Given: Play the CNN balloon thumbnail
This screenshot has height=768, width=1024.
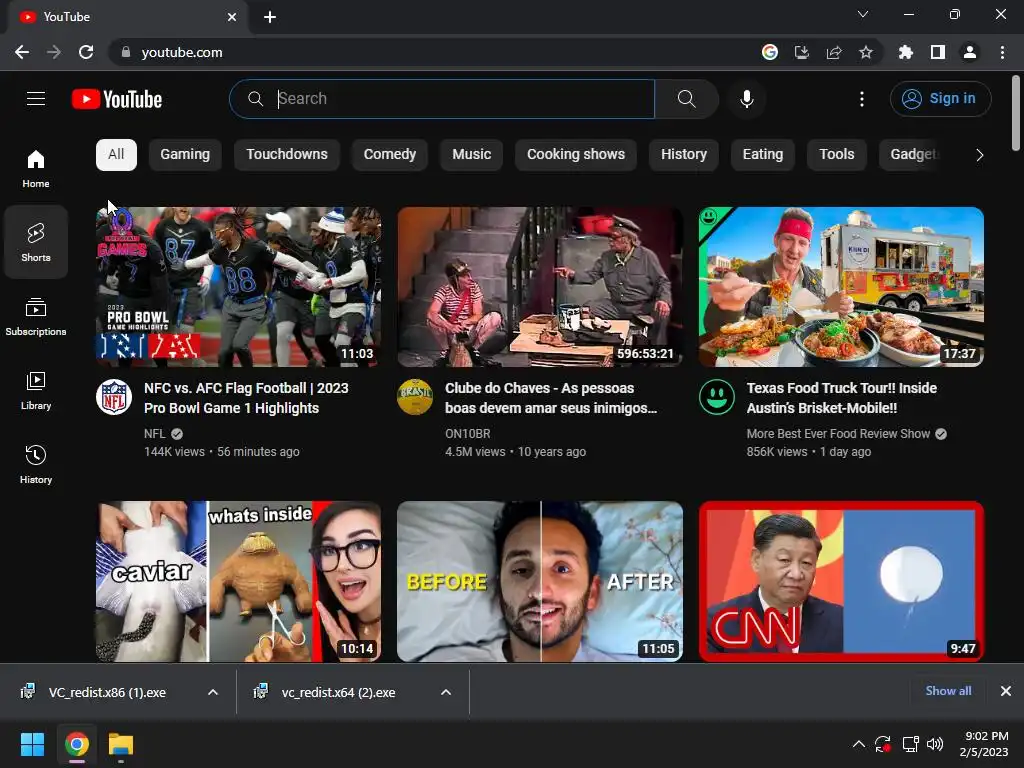Looking at the screenshot, I should [x=841, y=581].
